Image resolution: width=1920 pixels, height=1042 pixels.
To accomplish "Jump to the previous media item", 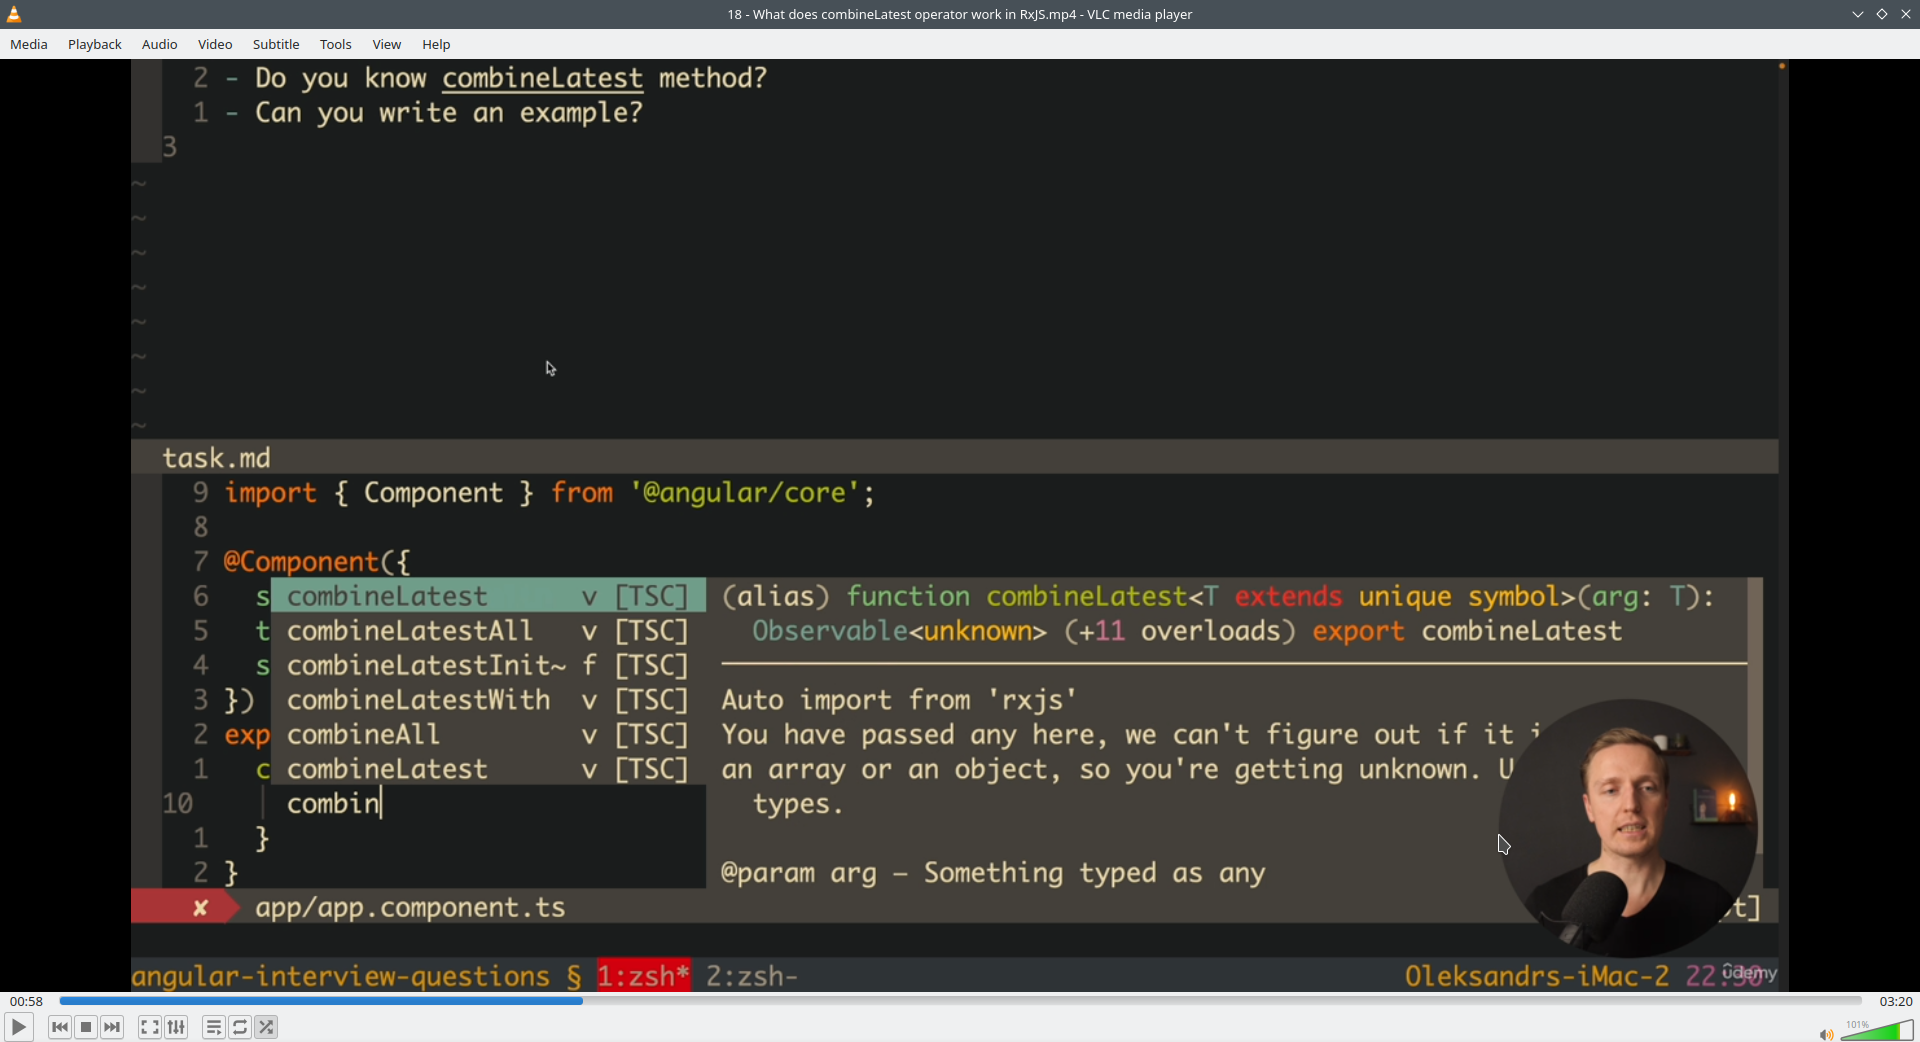I will 60,1027.
